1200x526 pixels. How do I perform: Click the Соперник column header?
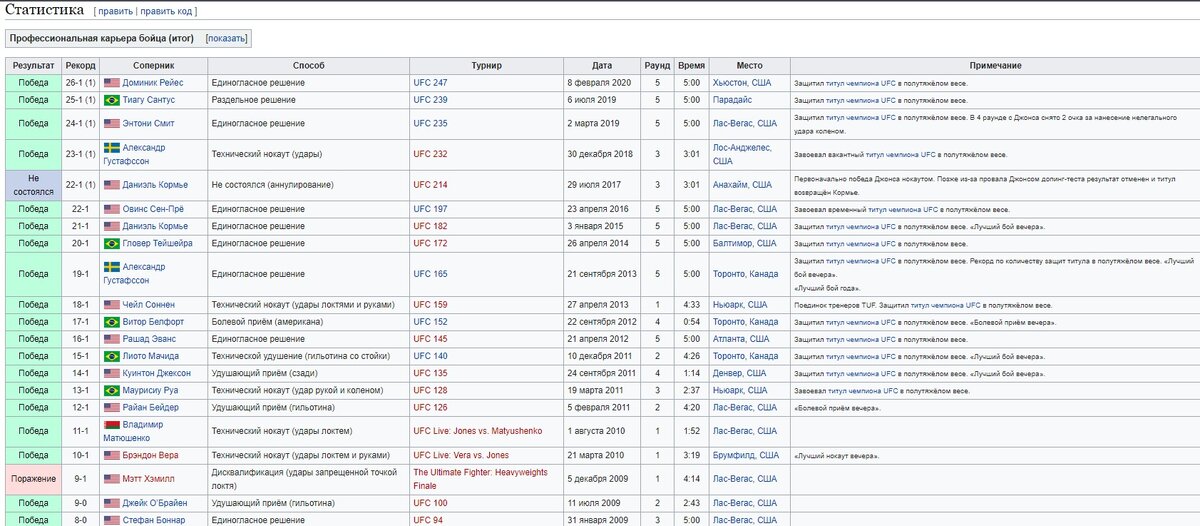[x=154, y=65]
